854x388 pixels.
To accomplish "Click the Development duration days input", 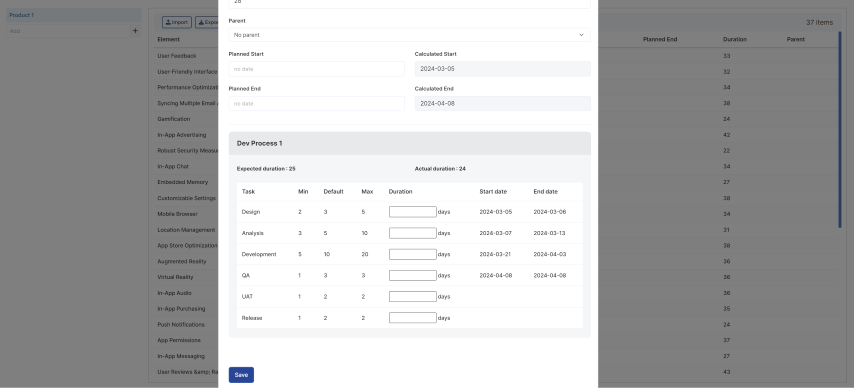I will [x=412, y=254].
